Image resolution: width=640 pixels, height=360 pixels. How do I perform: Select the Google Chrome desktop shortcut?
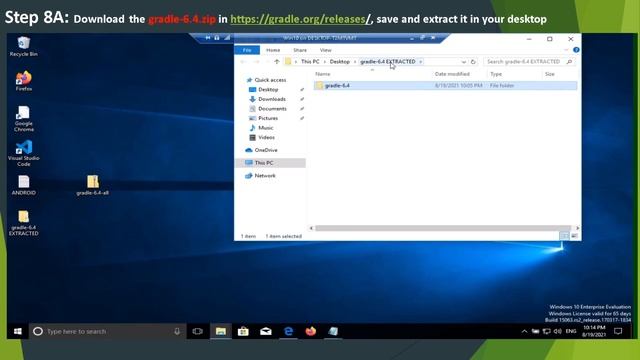24,118
